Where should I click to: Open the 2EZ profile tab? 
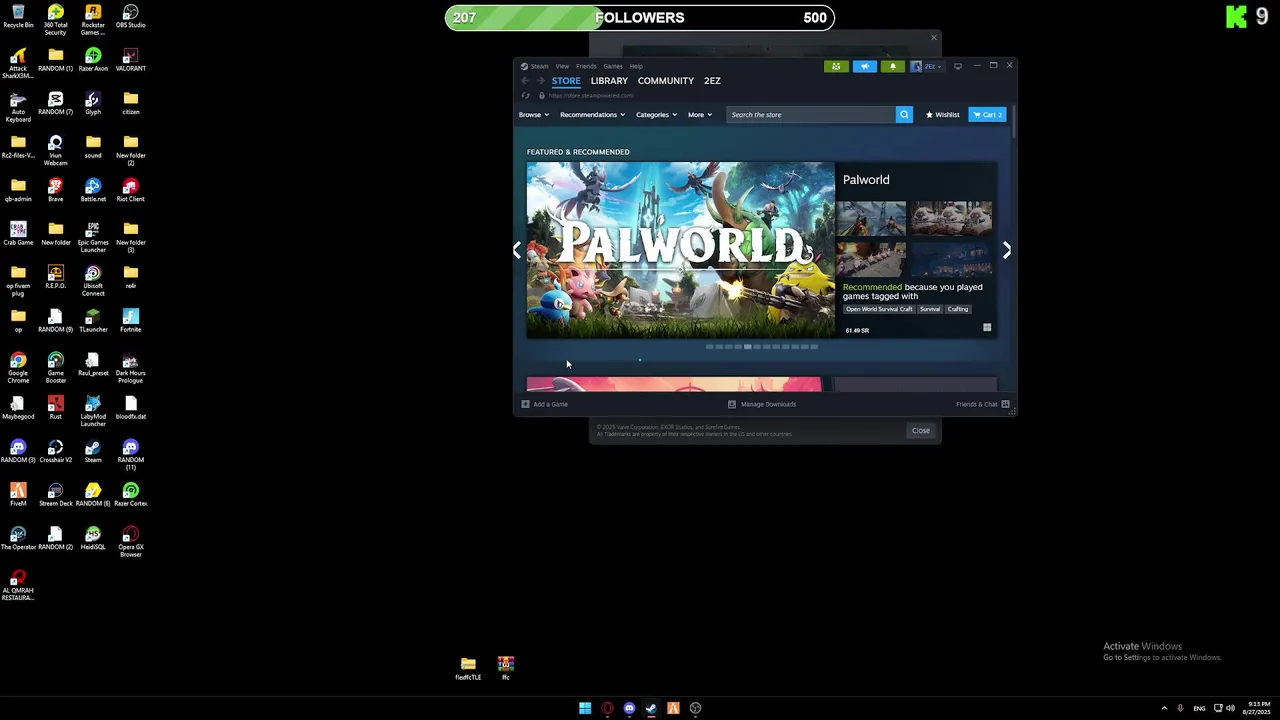712,81
